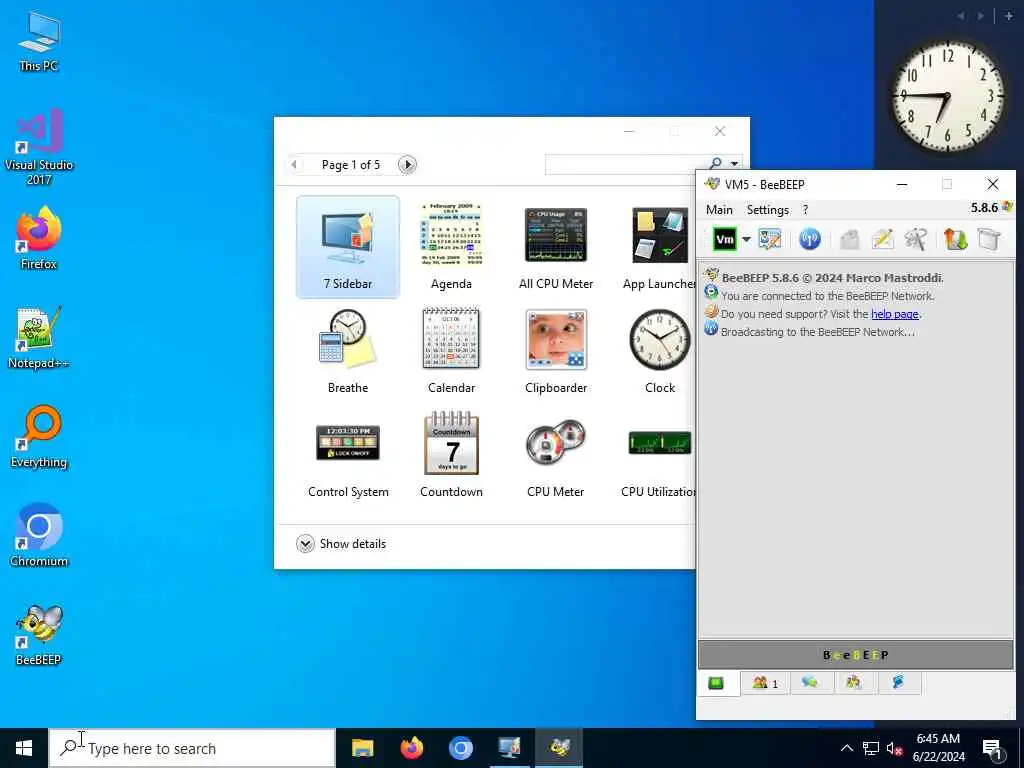Image resolution: width=1024 pixels, height=768 pixels.
Task: Click the gadget search input field
Action: click(625, 165)
